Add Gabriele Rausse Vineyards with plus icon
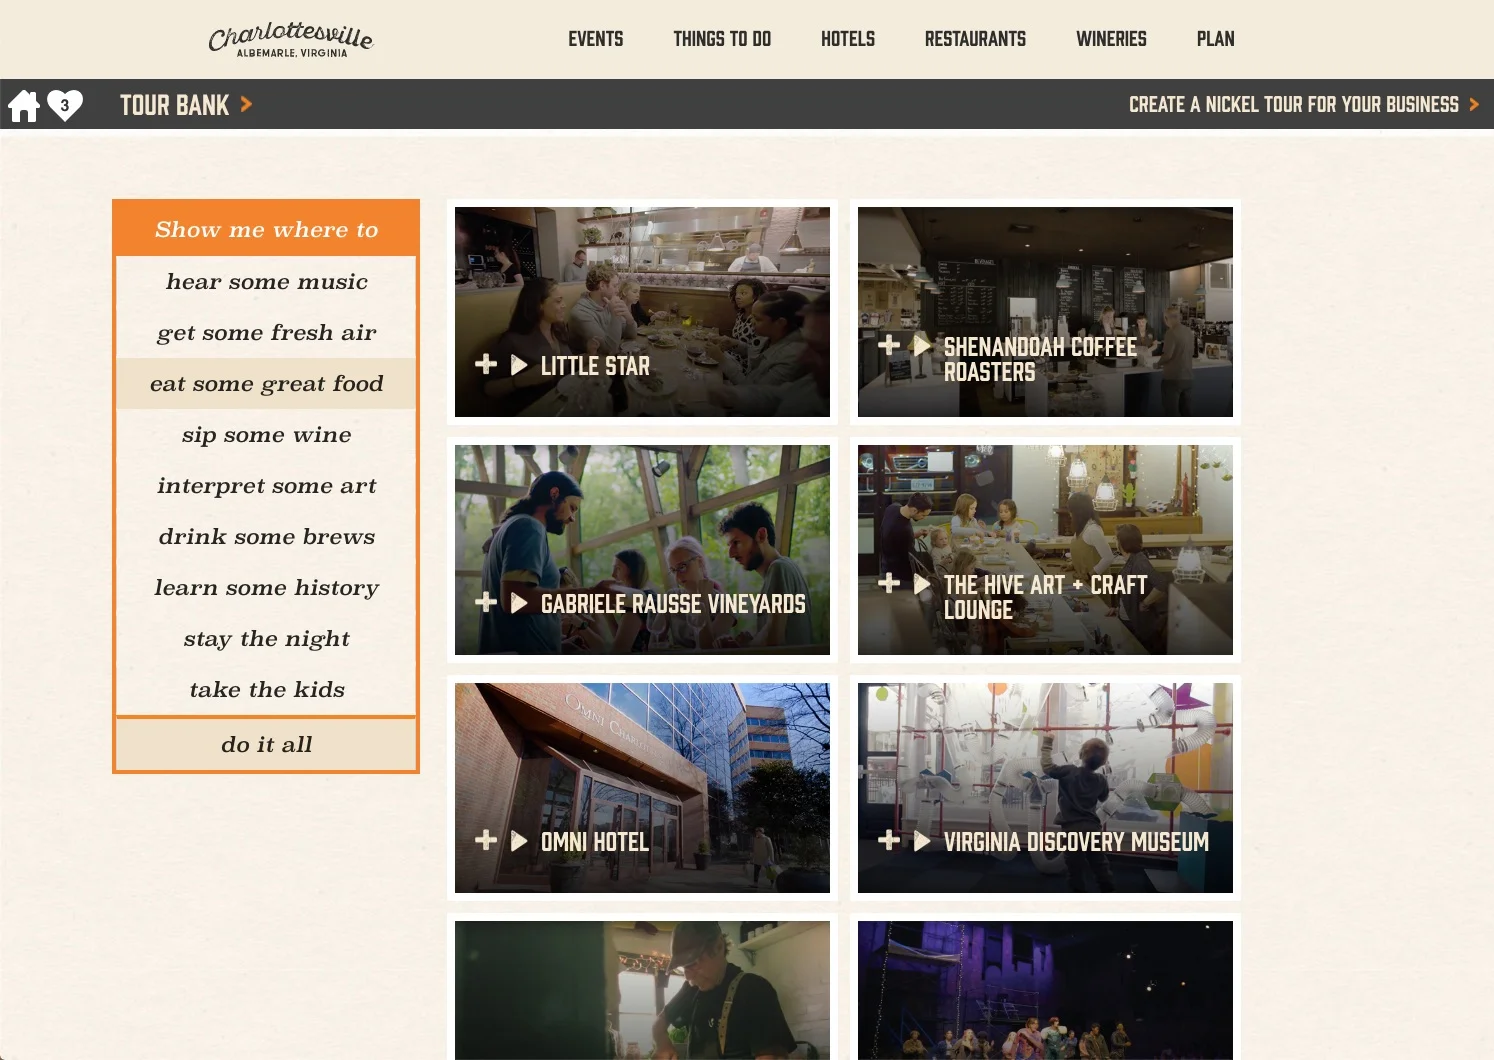This screenshot has height=1060, width=1494. [486, 602]
